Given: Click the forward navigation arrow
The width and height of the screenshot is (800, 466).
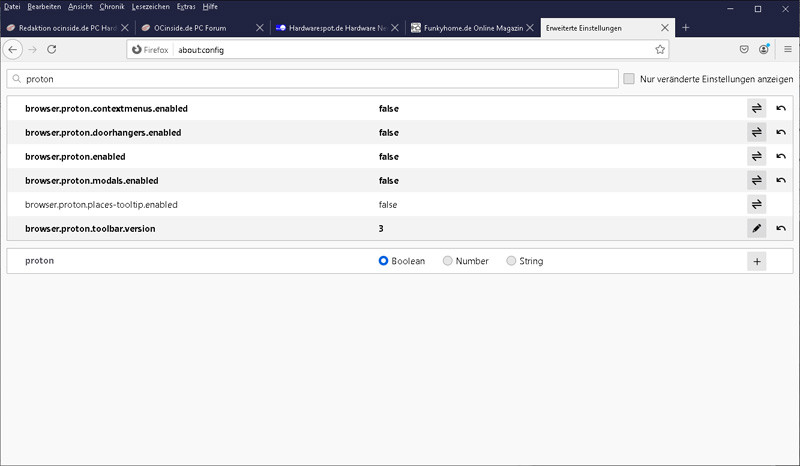Looking at the screenshot, I should [33, 50].
